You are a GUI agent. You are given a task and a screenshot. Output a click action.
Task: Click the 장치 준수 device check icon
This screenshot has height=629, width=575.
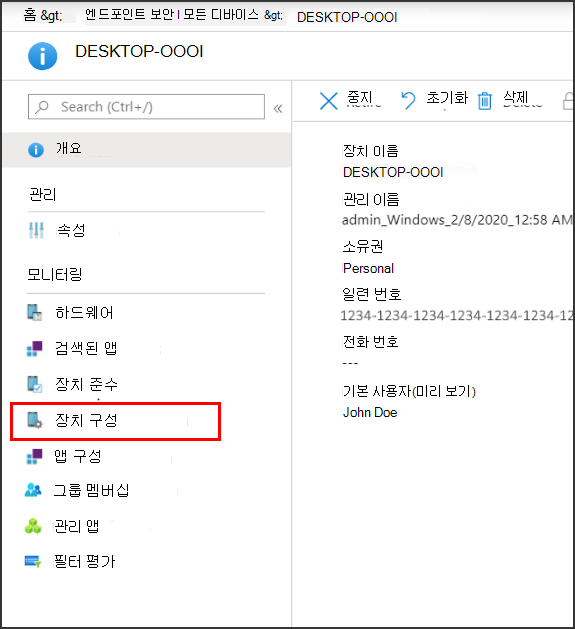click(35, 384)
